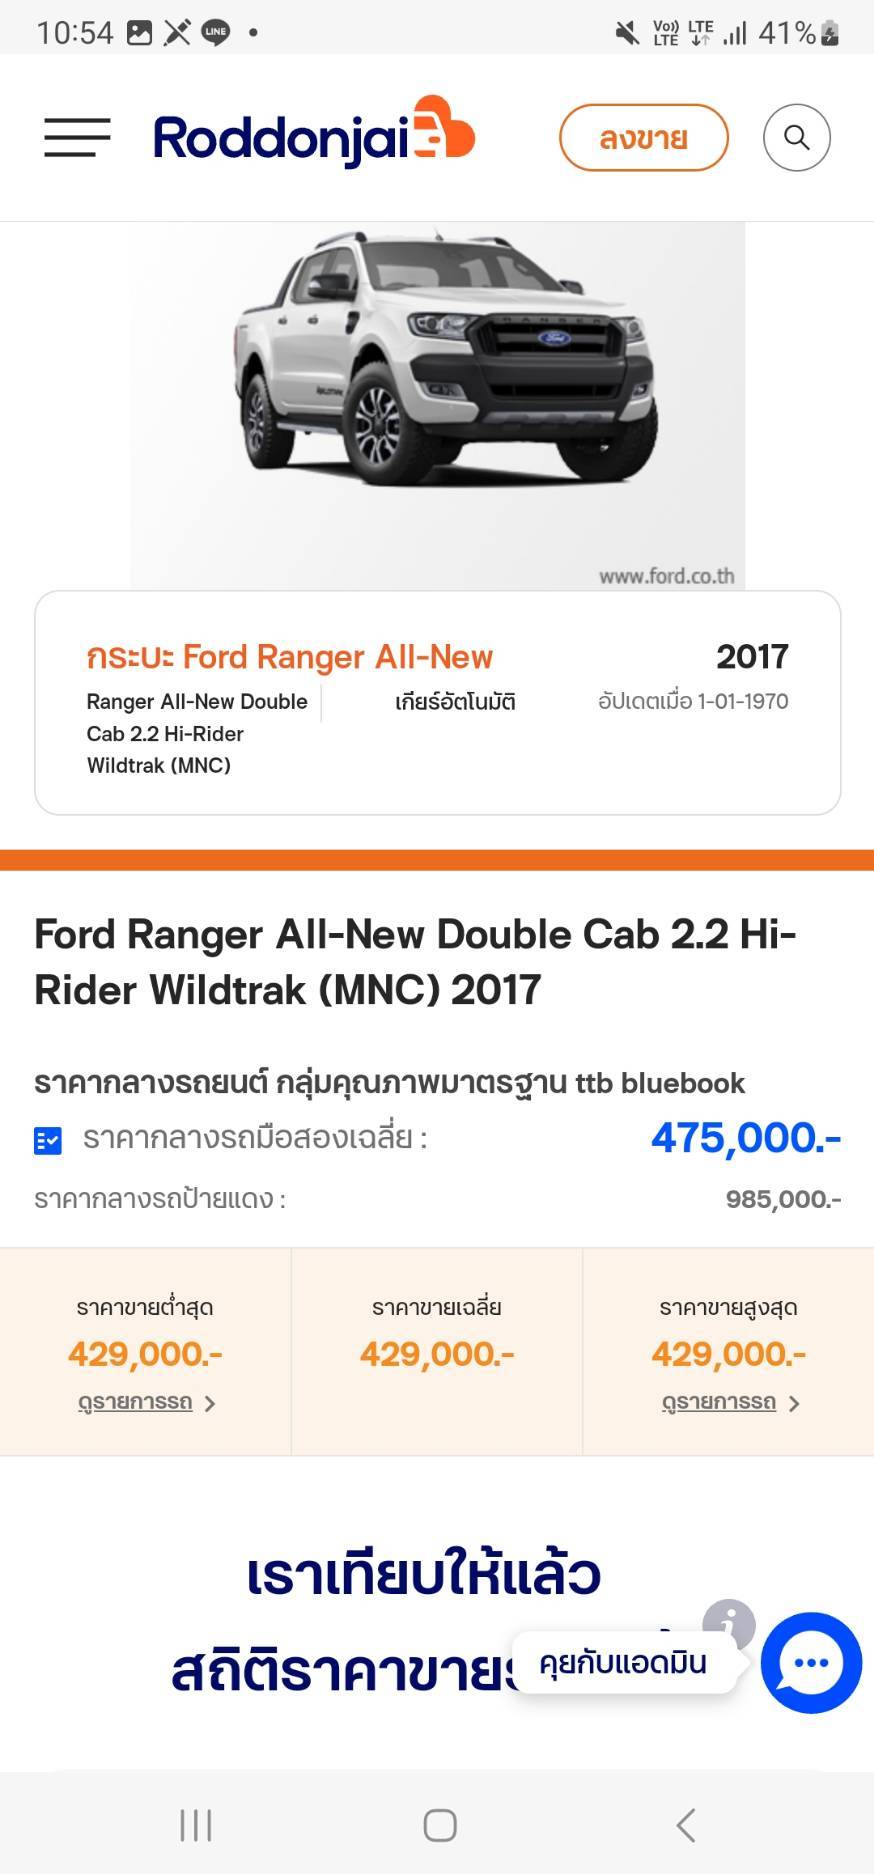Tap the Roddonjai logo
This screenshot has width=874, height=1874.
click(x=313, y=135)
